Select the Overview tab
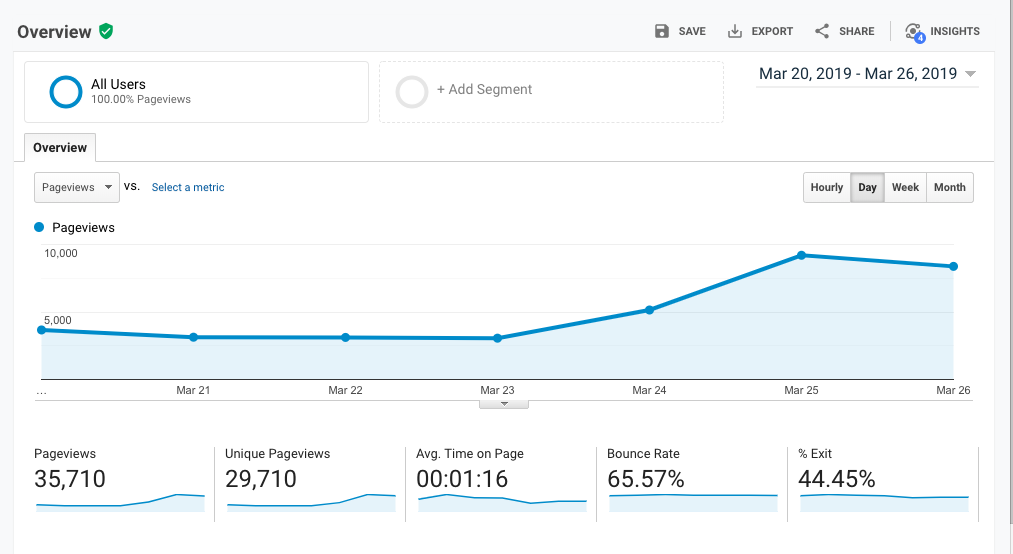1013x554 pixels. coord(60,147)
